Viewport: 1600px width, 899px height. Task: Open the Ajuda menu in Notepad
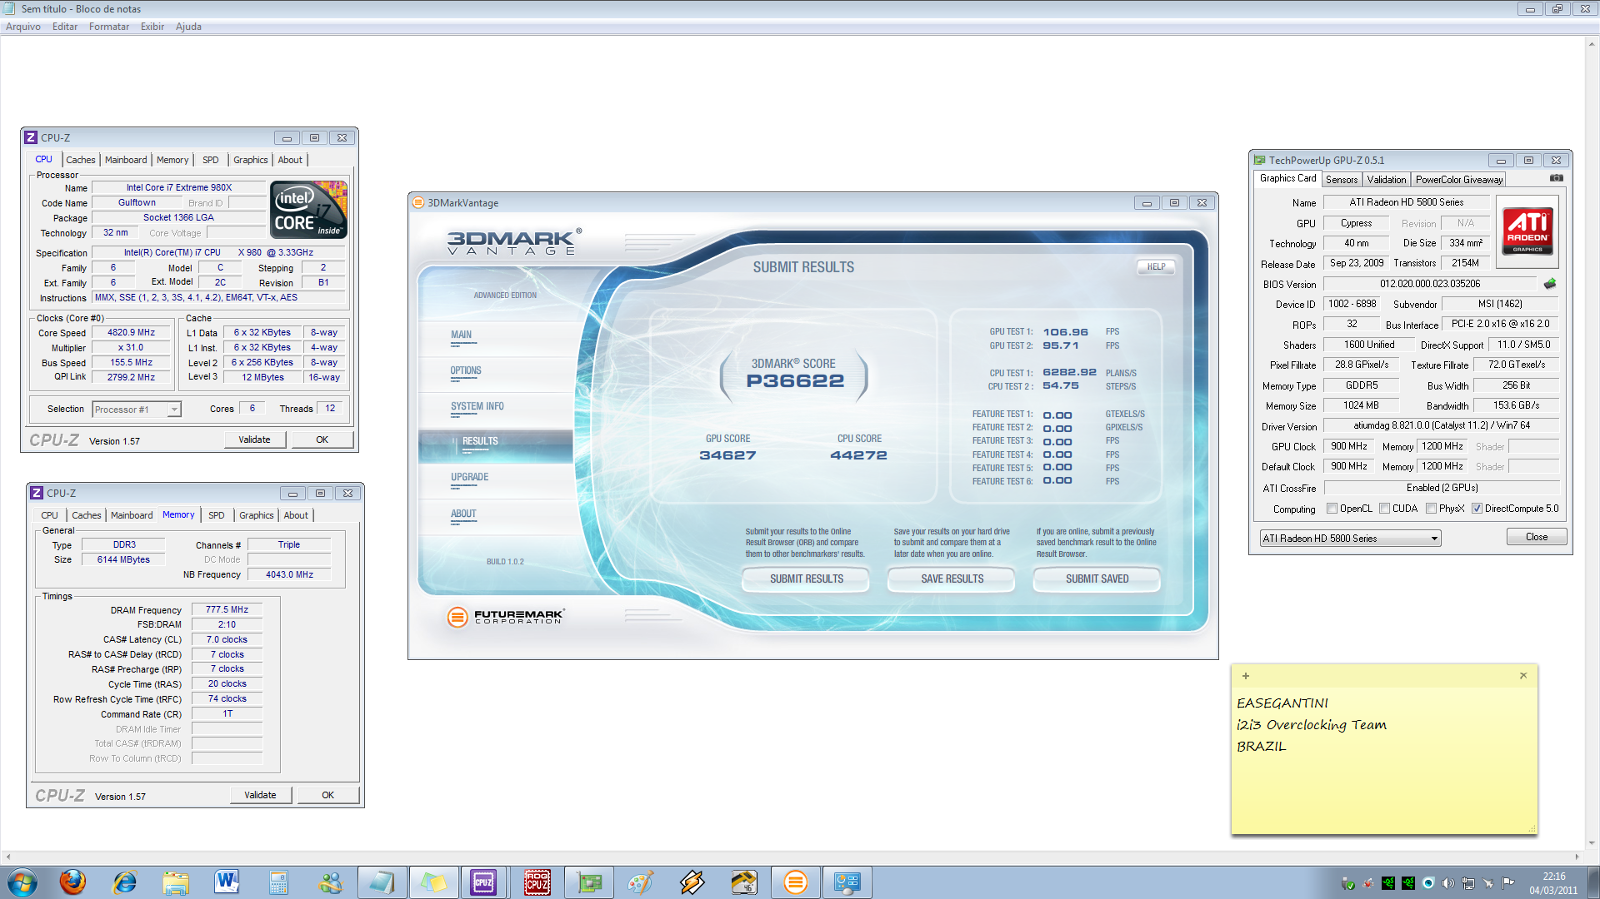[189, 27]
